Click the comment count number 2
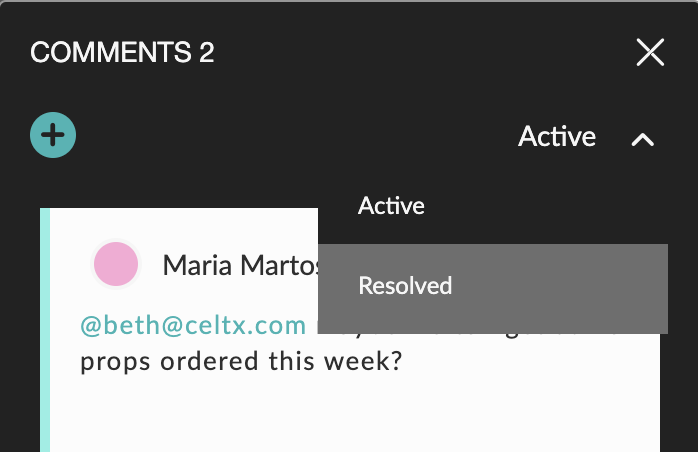The height and width of the screenshot is (452, 698). pyautogui.click(x=207, y=52)
